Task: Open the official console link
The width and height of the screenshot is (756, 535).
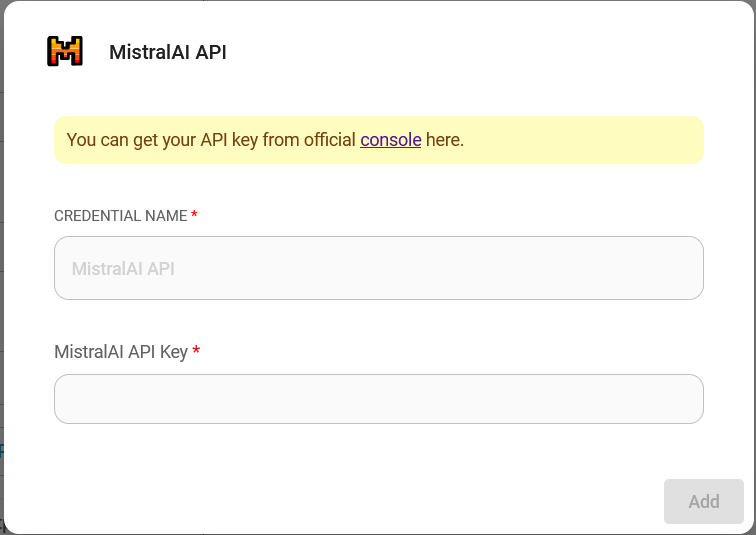Action: click(390, 140)
